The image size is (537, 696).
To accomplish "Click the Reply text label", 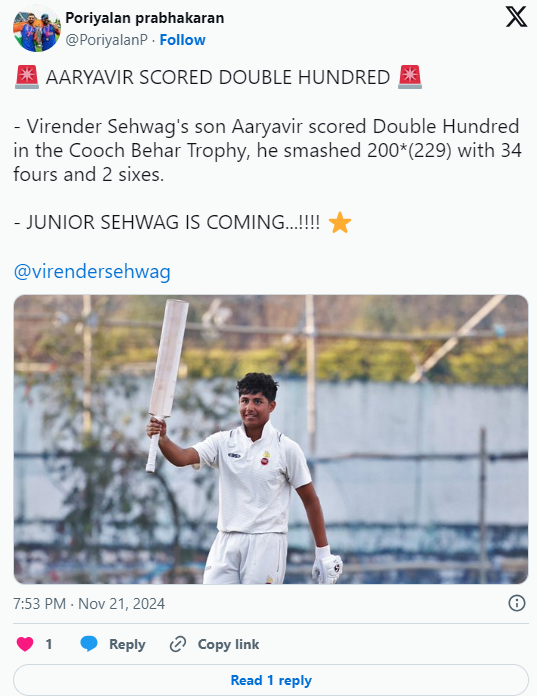I will tap(127, 644).
